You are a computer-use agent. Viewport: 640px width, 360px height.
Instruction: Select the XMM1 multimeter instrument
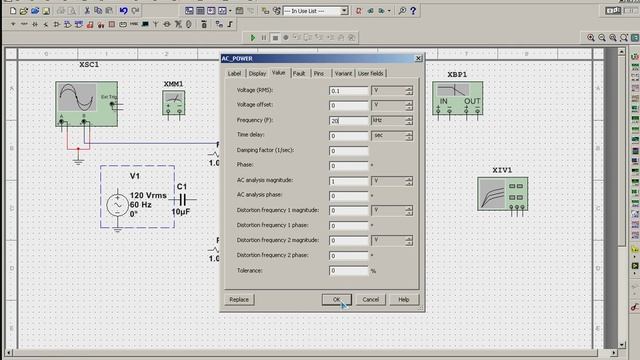173,103
